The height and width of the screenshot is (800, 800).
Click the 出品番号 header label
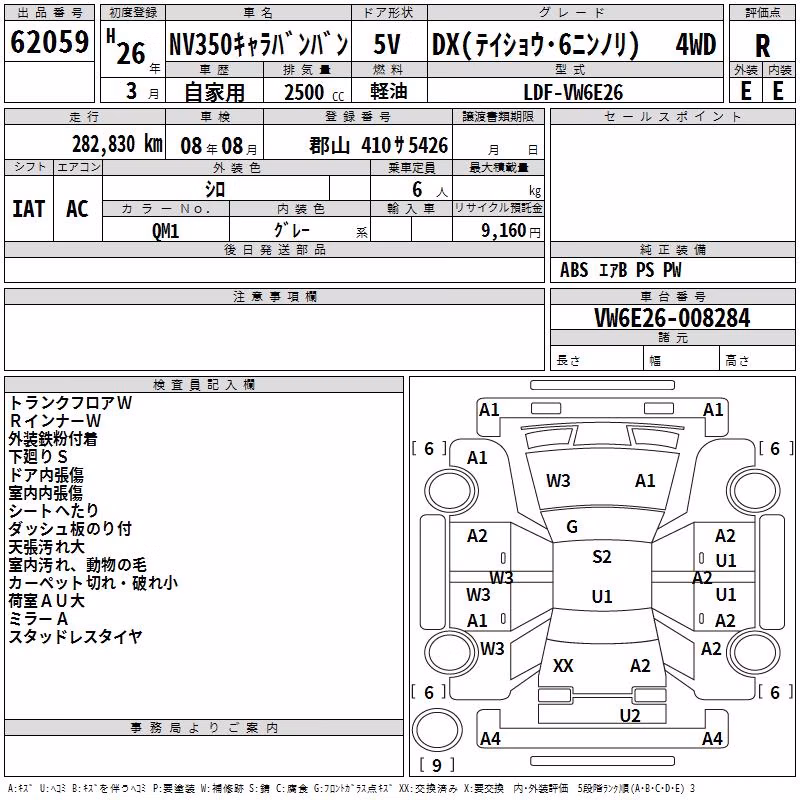click(x=49, y=13)
